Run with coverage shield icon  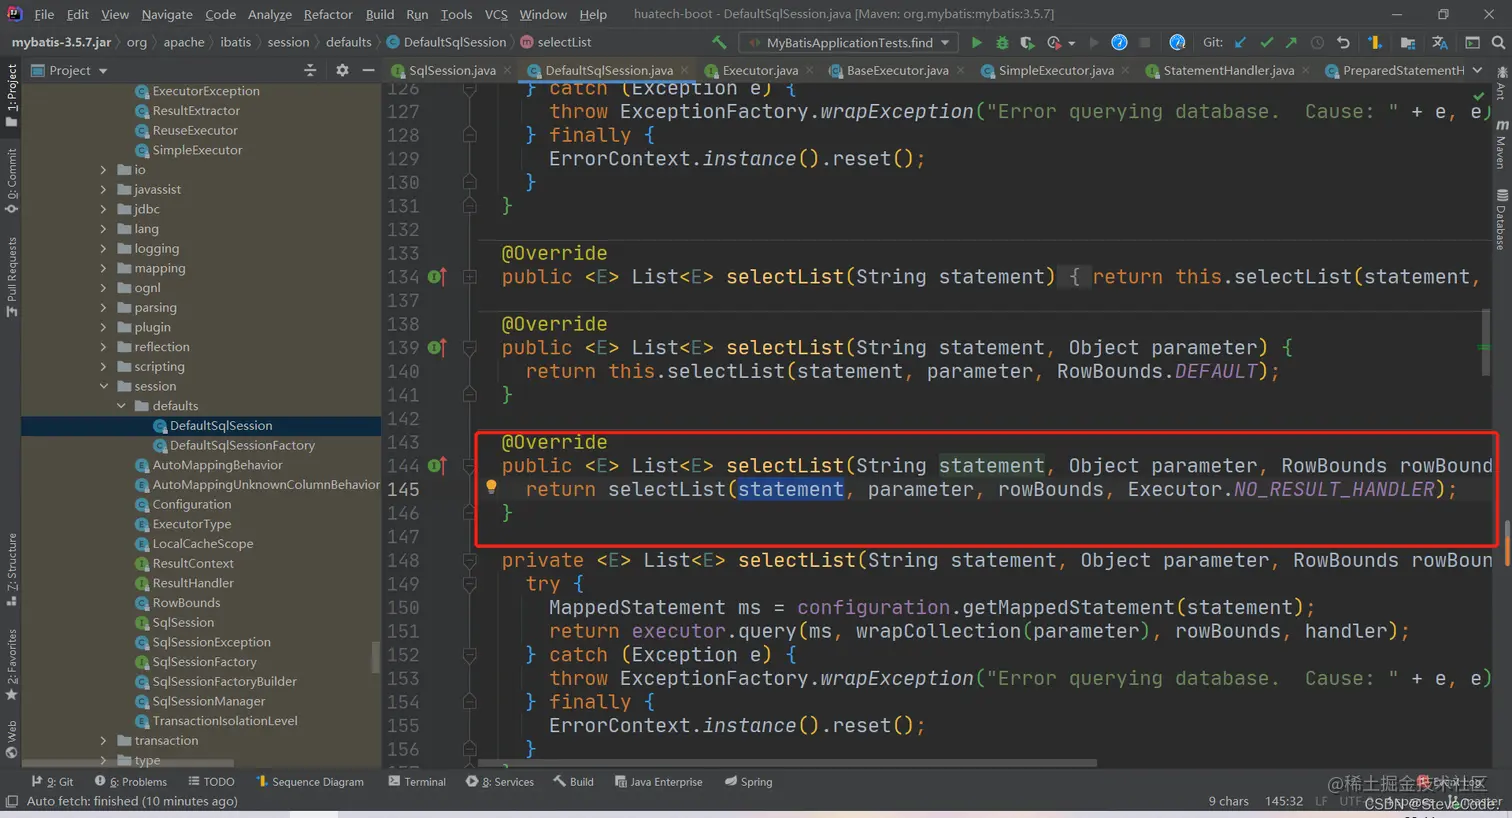1027,42
